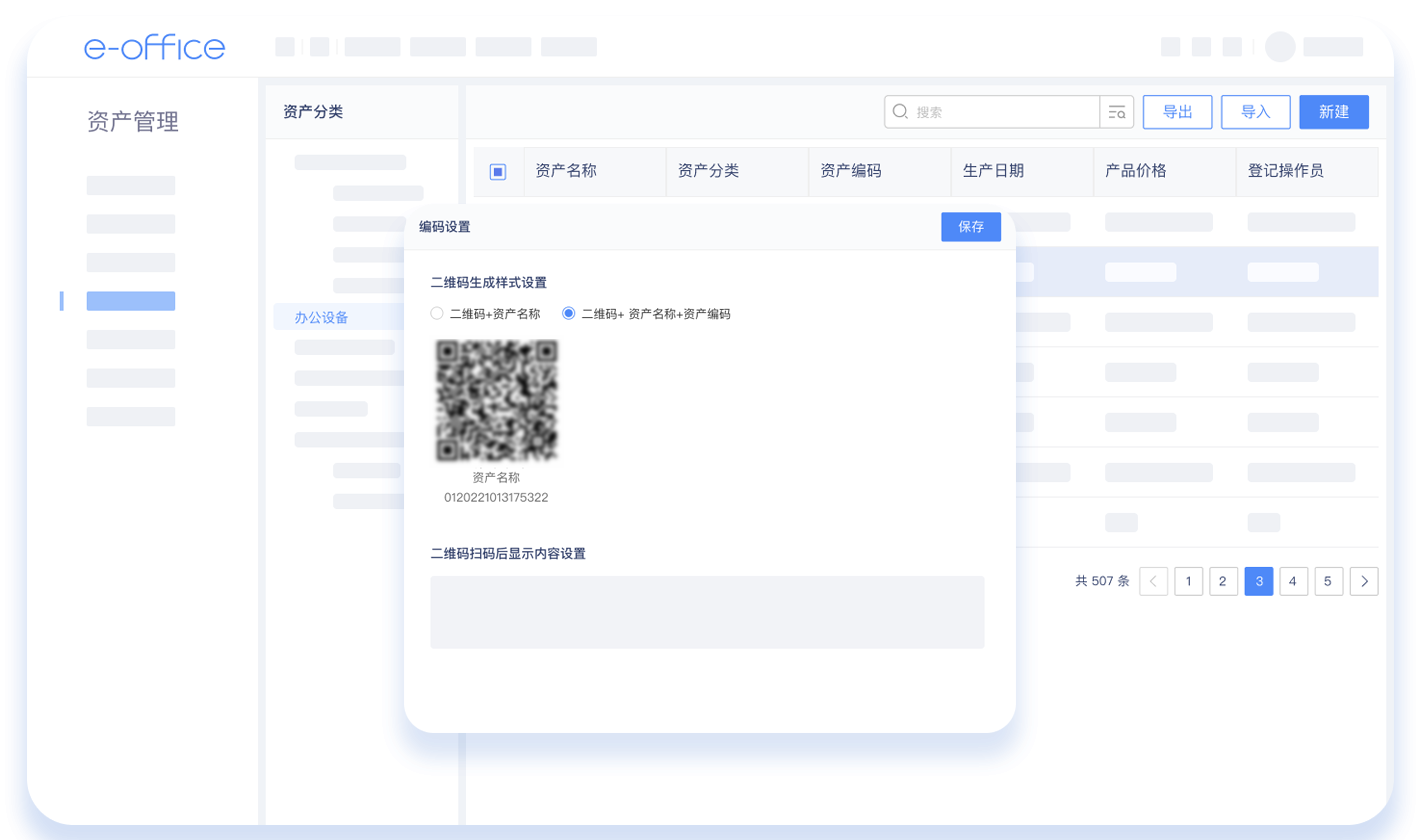Open page 1 of the results

point(1189,581)
